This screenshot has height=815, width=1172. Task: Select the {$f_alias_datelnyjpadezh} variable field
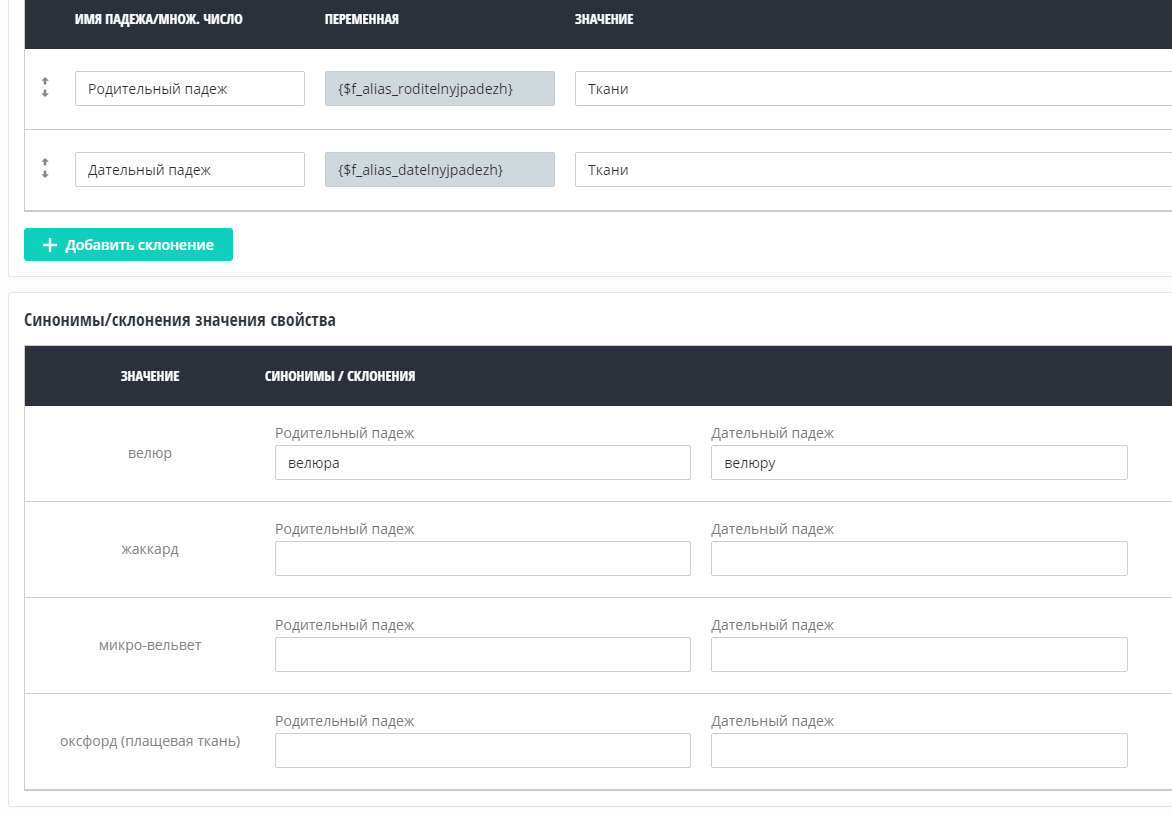[x=439, y=170]
